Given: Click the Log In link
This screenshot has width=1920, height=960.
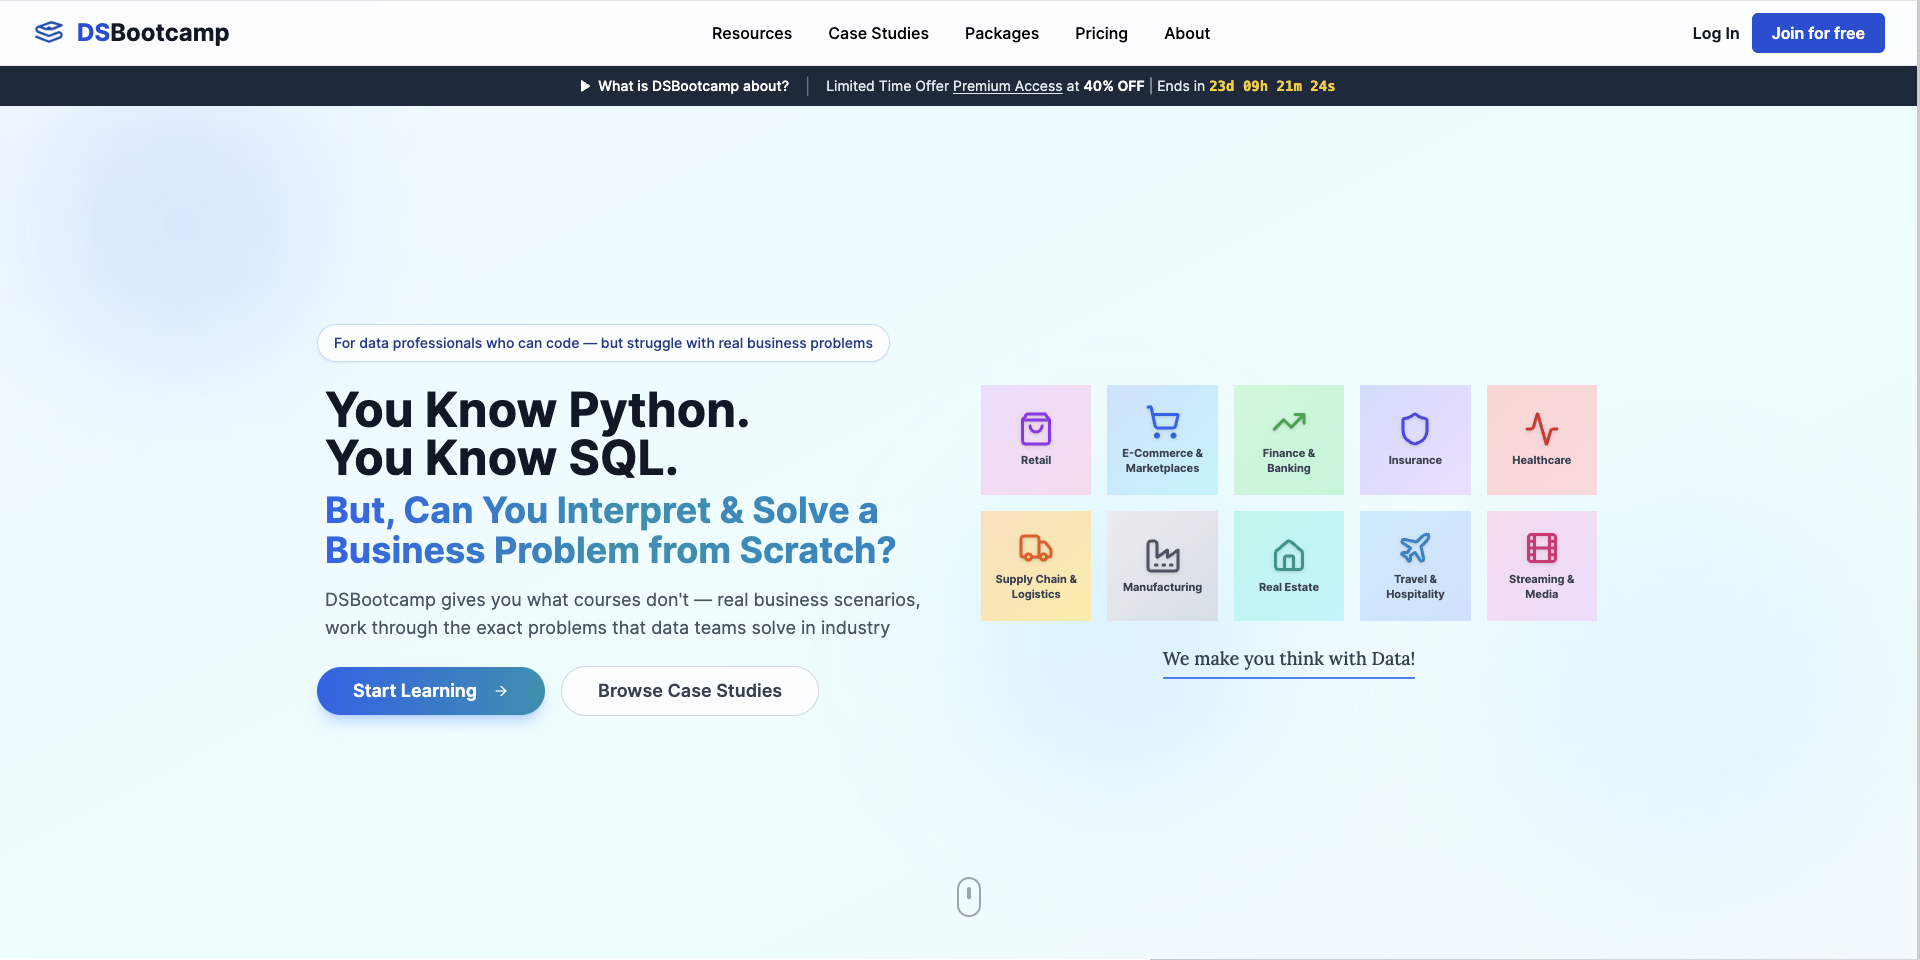Looking at the screenshot, I should click(1715, 33).
